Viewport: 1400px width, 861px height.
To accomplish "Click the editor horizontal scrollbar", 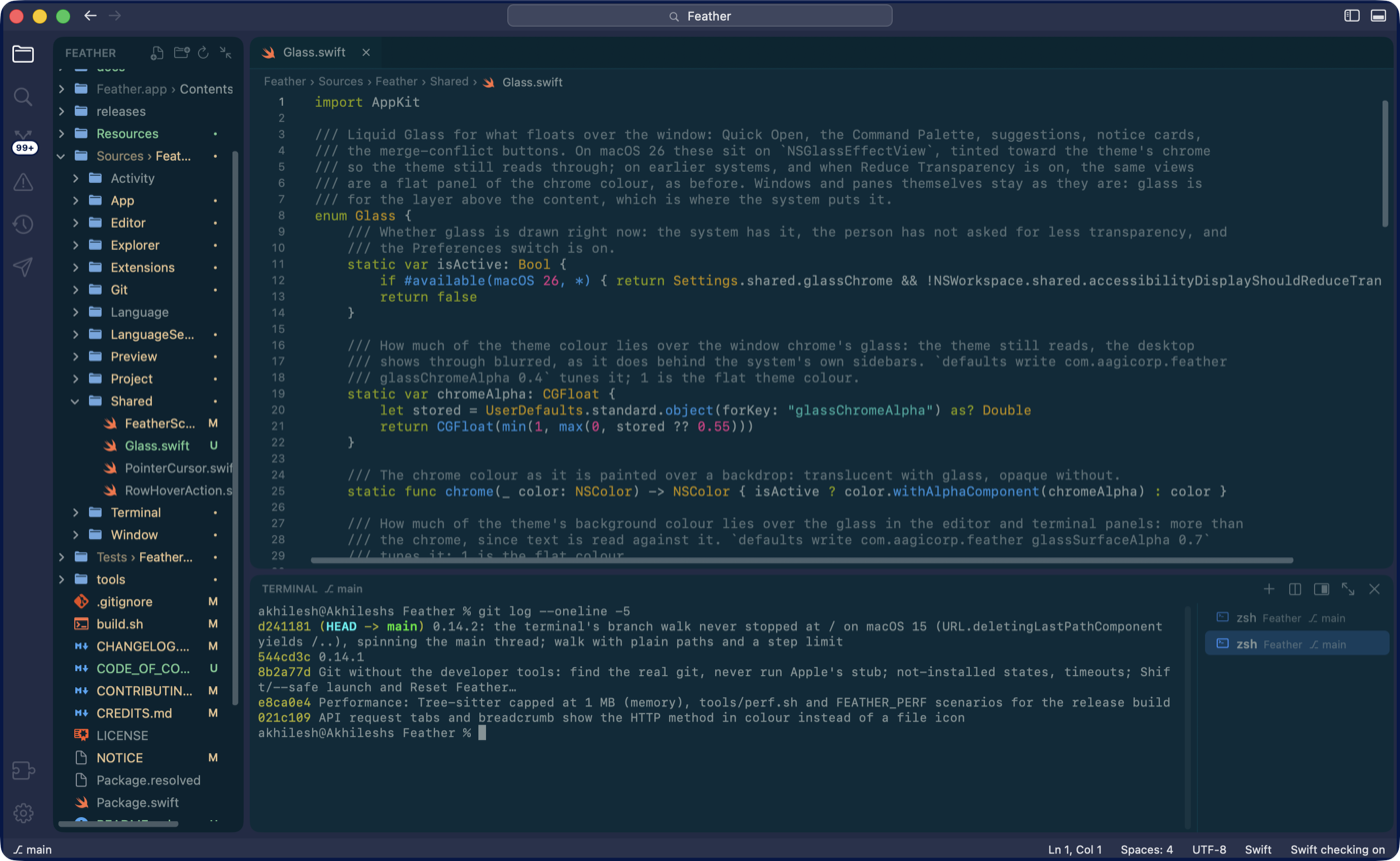I will click(802, 560).
